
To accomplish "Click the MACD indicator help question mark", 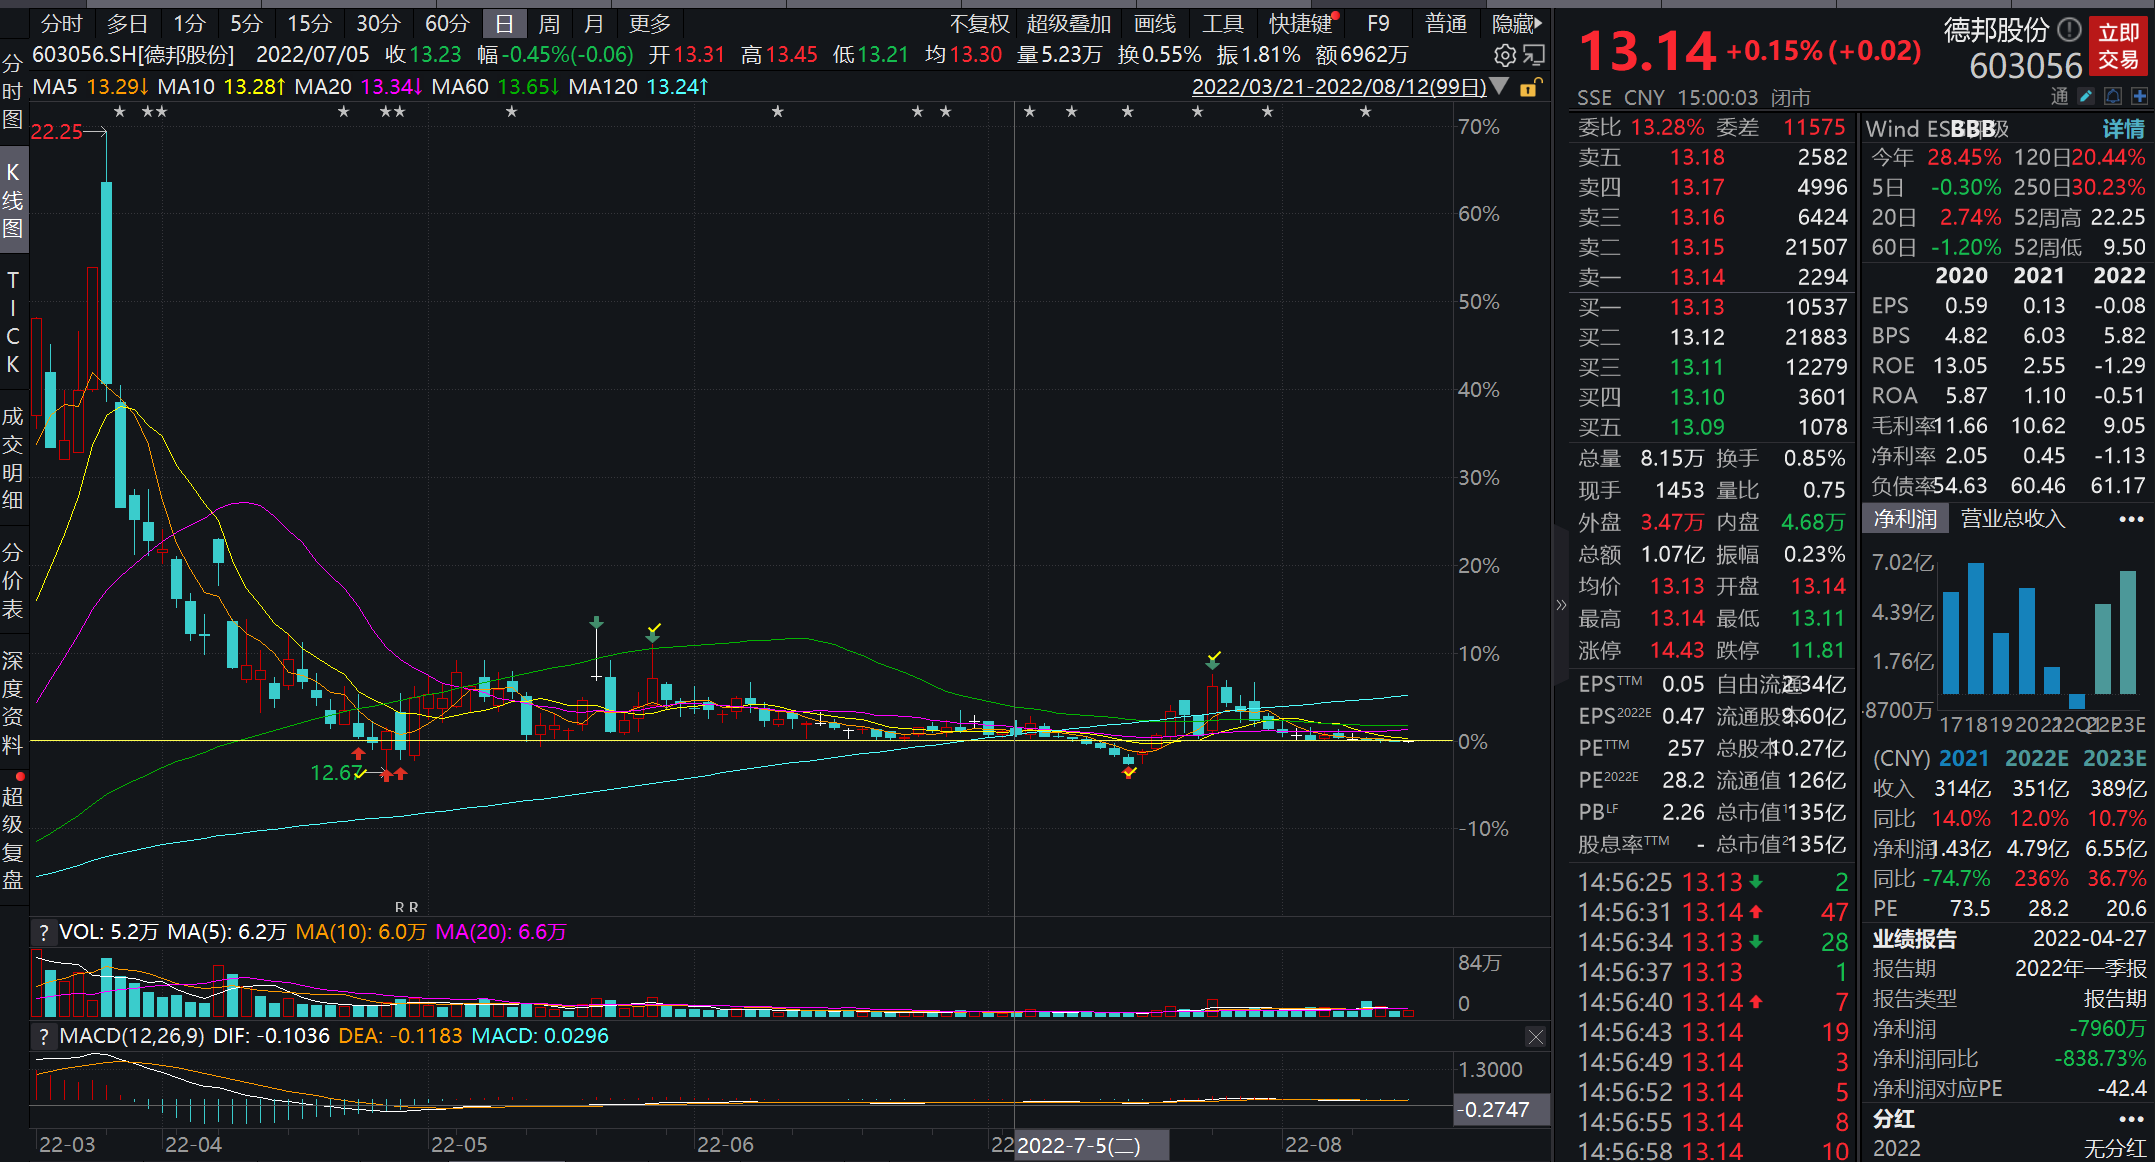I will coord(43,1036).
